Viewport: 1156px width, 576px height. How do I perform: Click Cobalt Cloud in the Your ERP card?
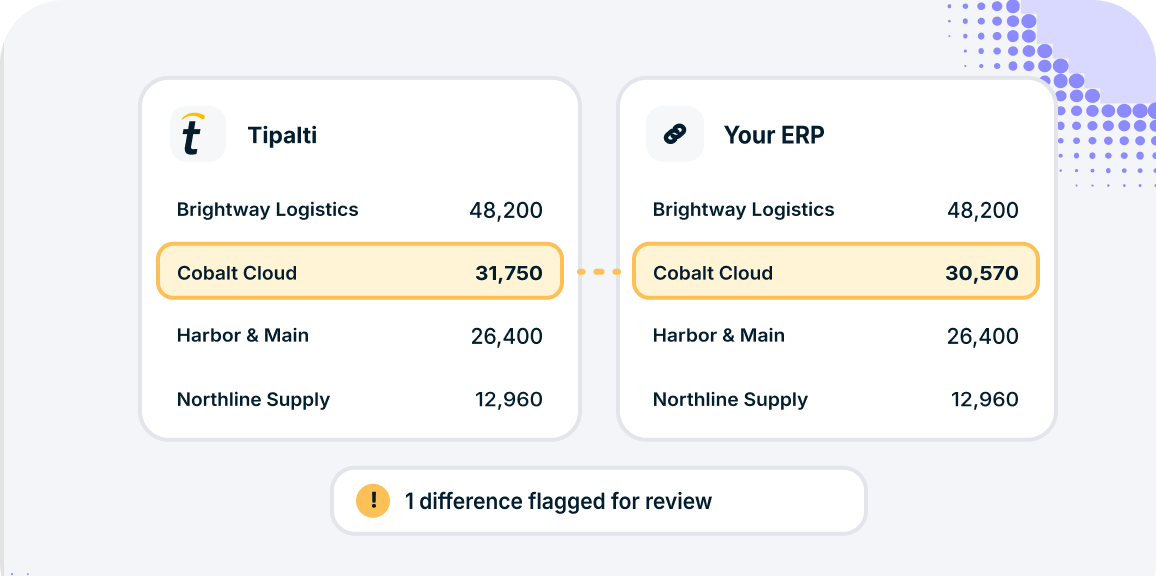click(713, 273)
